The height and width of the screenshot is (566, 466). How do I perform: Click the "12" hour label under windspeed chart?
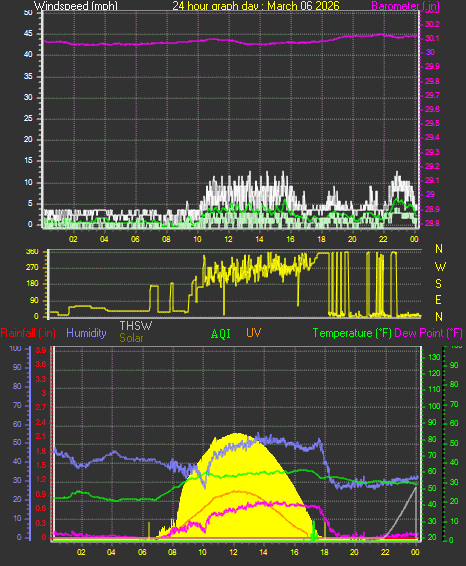[228, 239]
